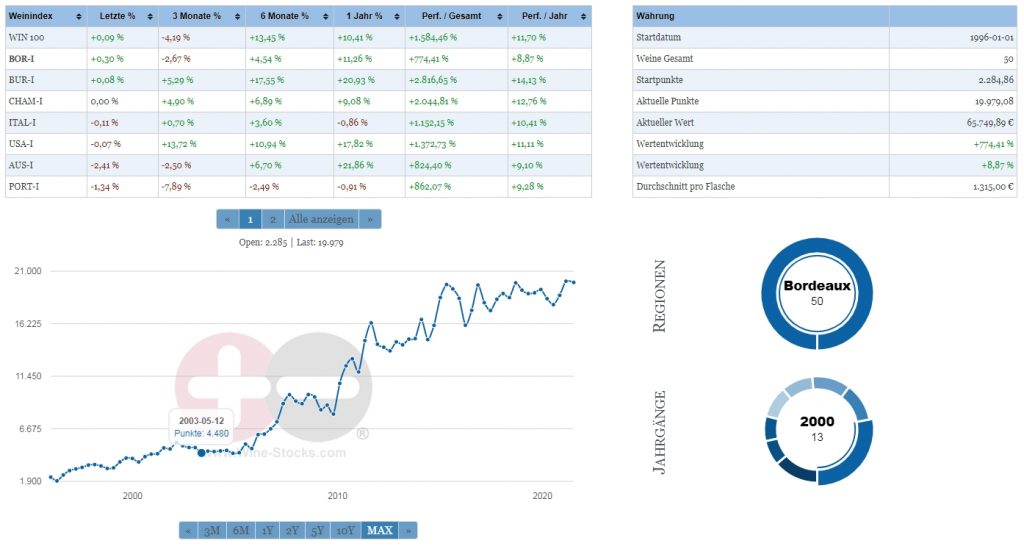Select the 1Y chart time range
The height and width of the screenshot is (560, 1024).
[x=266, y=530]
